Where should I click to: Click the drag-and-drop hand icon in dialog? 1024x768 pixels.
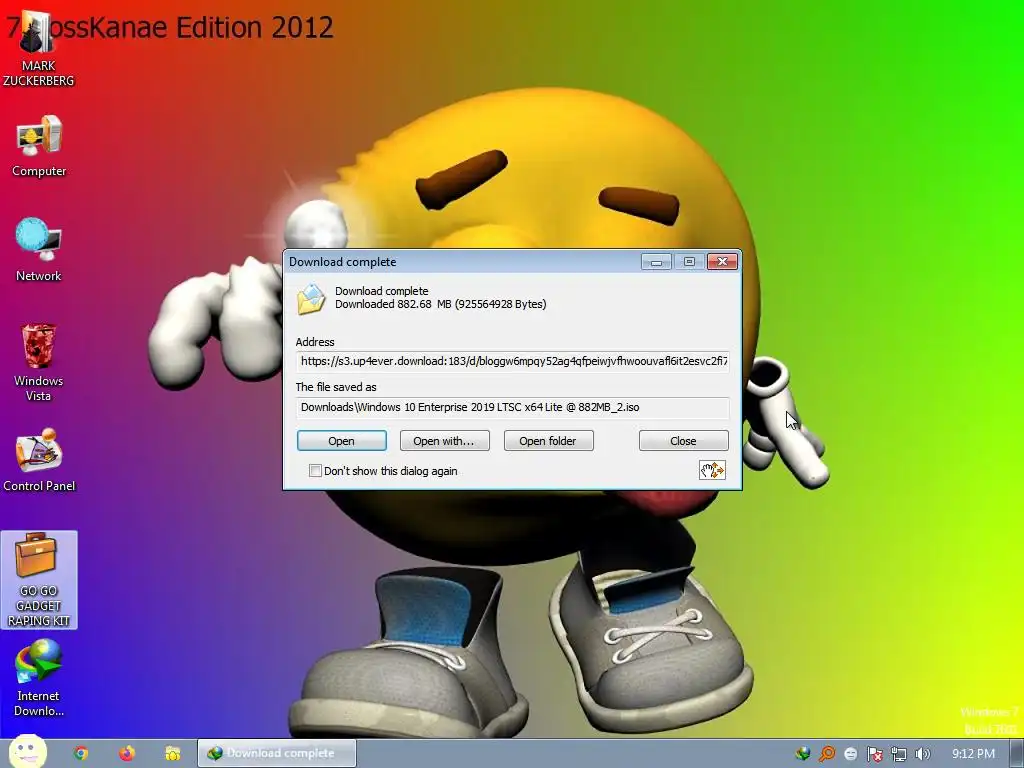[x=712, y=470]
